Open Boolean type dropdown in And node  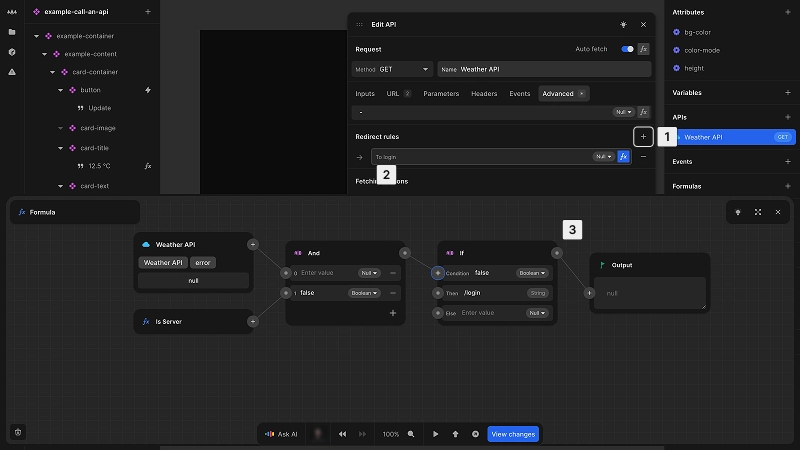pos(364,293)
